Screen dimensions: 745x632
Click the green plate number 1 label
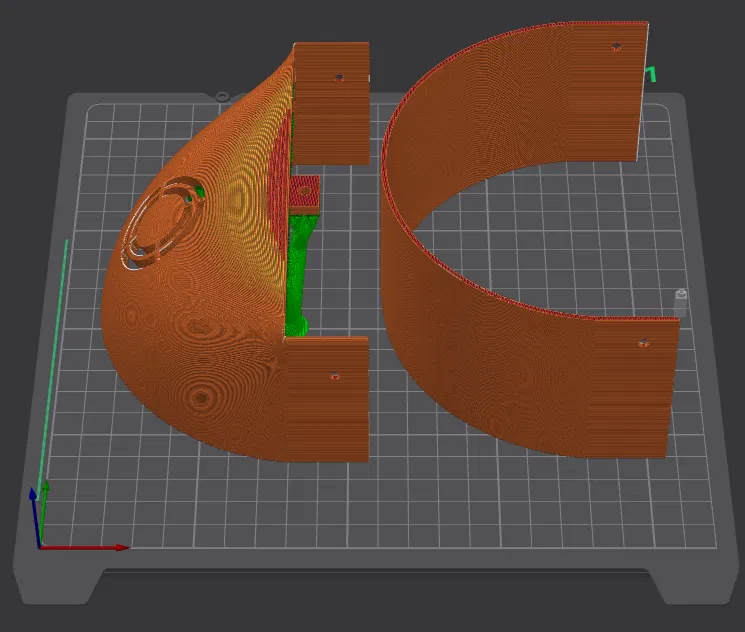point(651,74)
